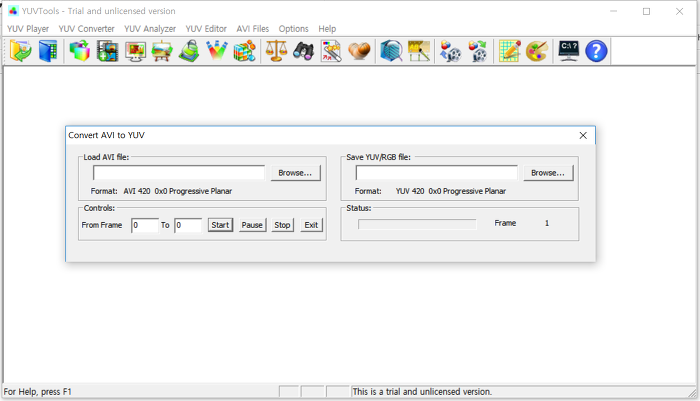The height and width of the screenshot is (401, 700).
Task: Click the monitor with picture icon
Action: tap(135, 51)
